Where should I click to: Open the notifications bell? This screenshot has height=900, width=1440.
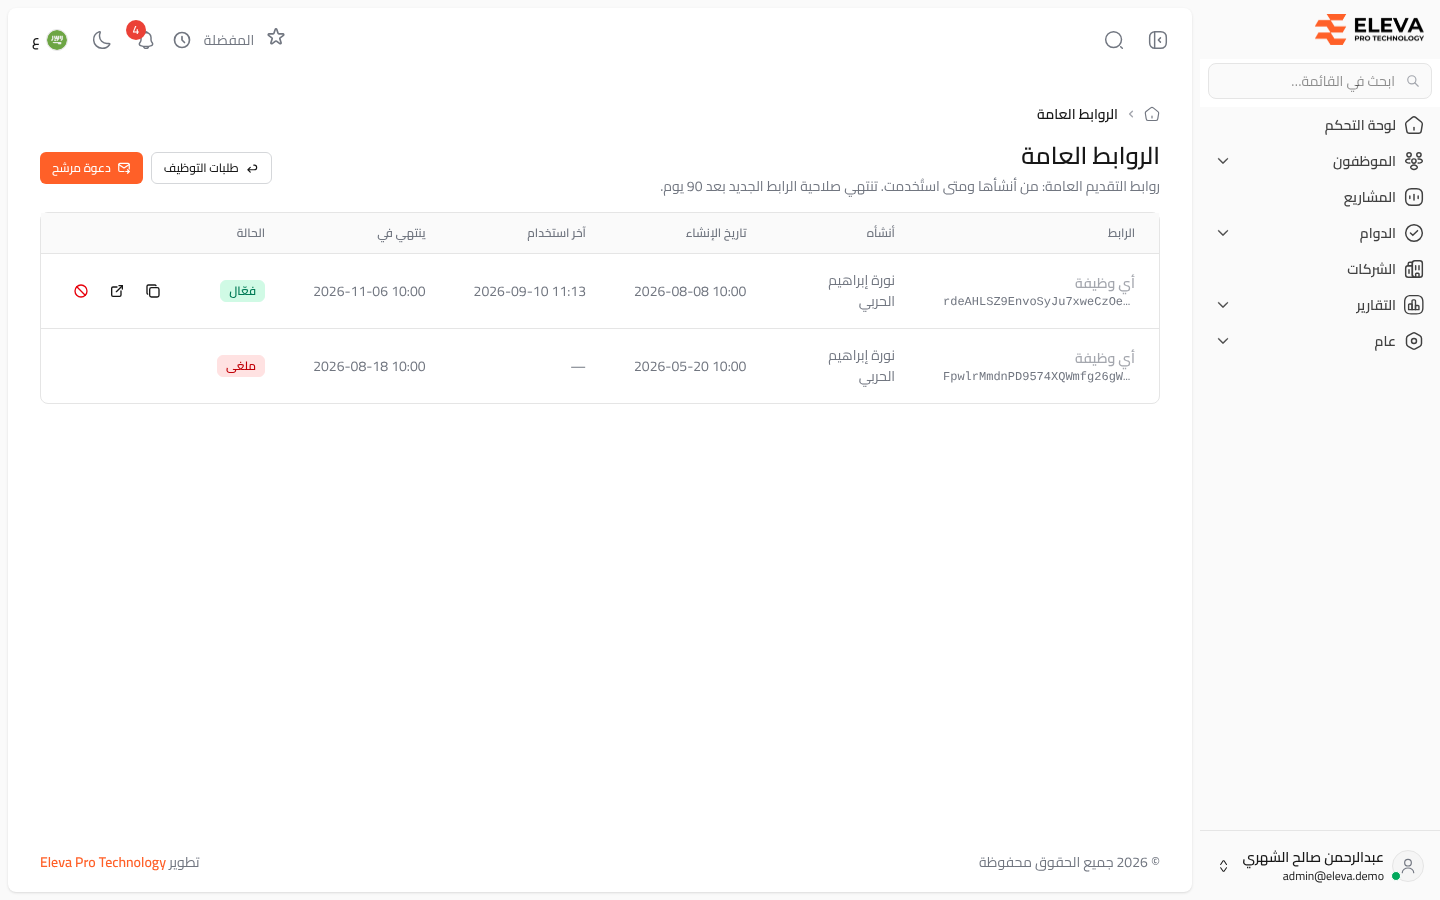145,40
